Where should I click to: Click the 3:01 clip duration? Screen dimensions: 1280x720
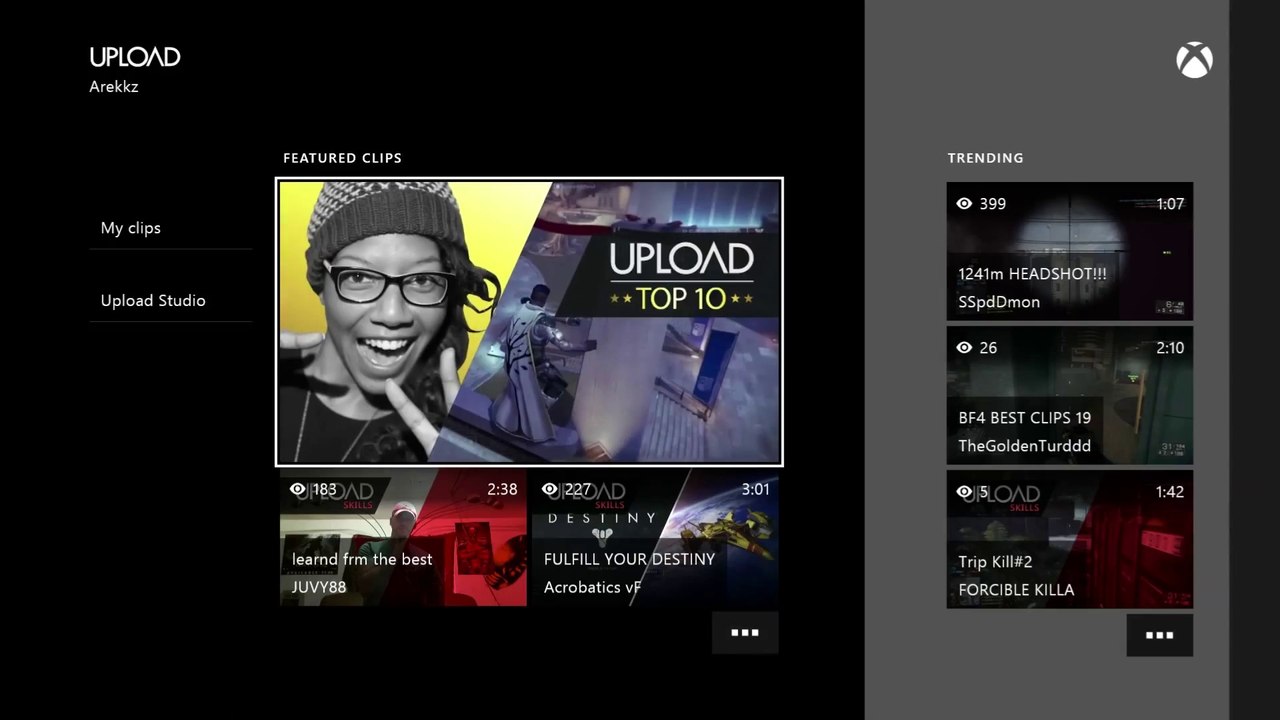click(756, 489)
